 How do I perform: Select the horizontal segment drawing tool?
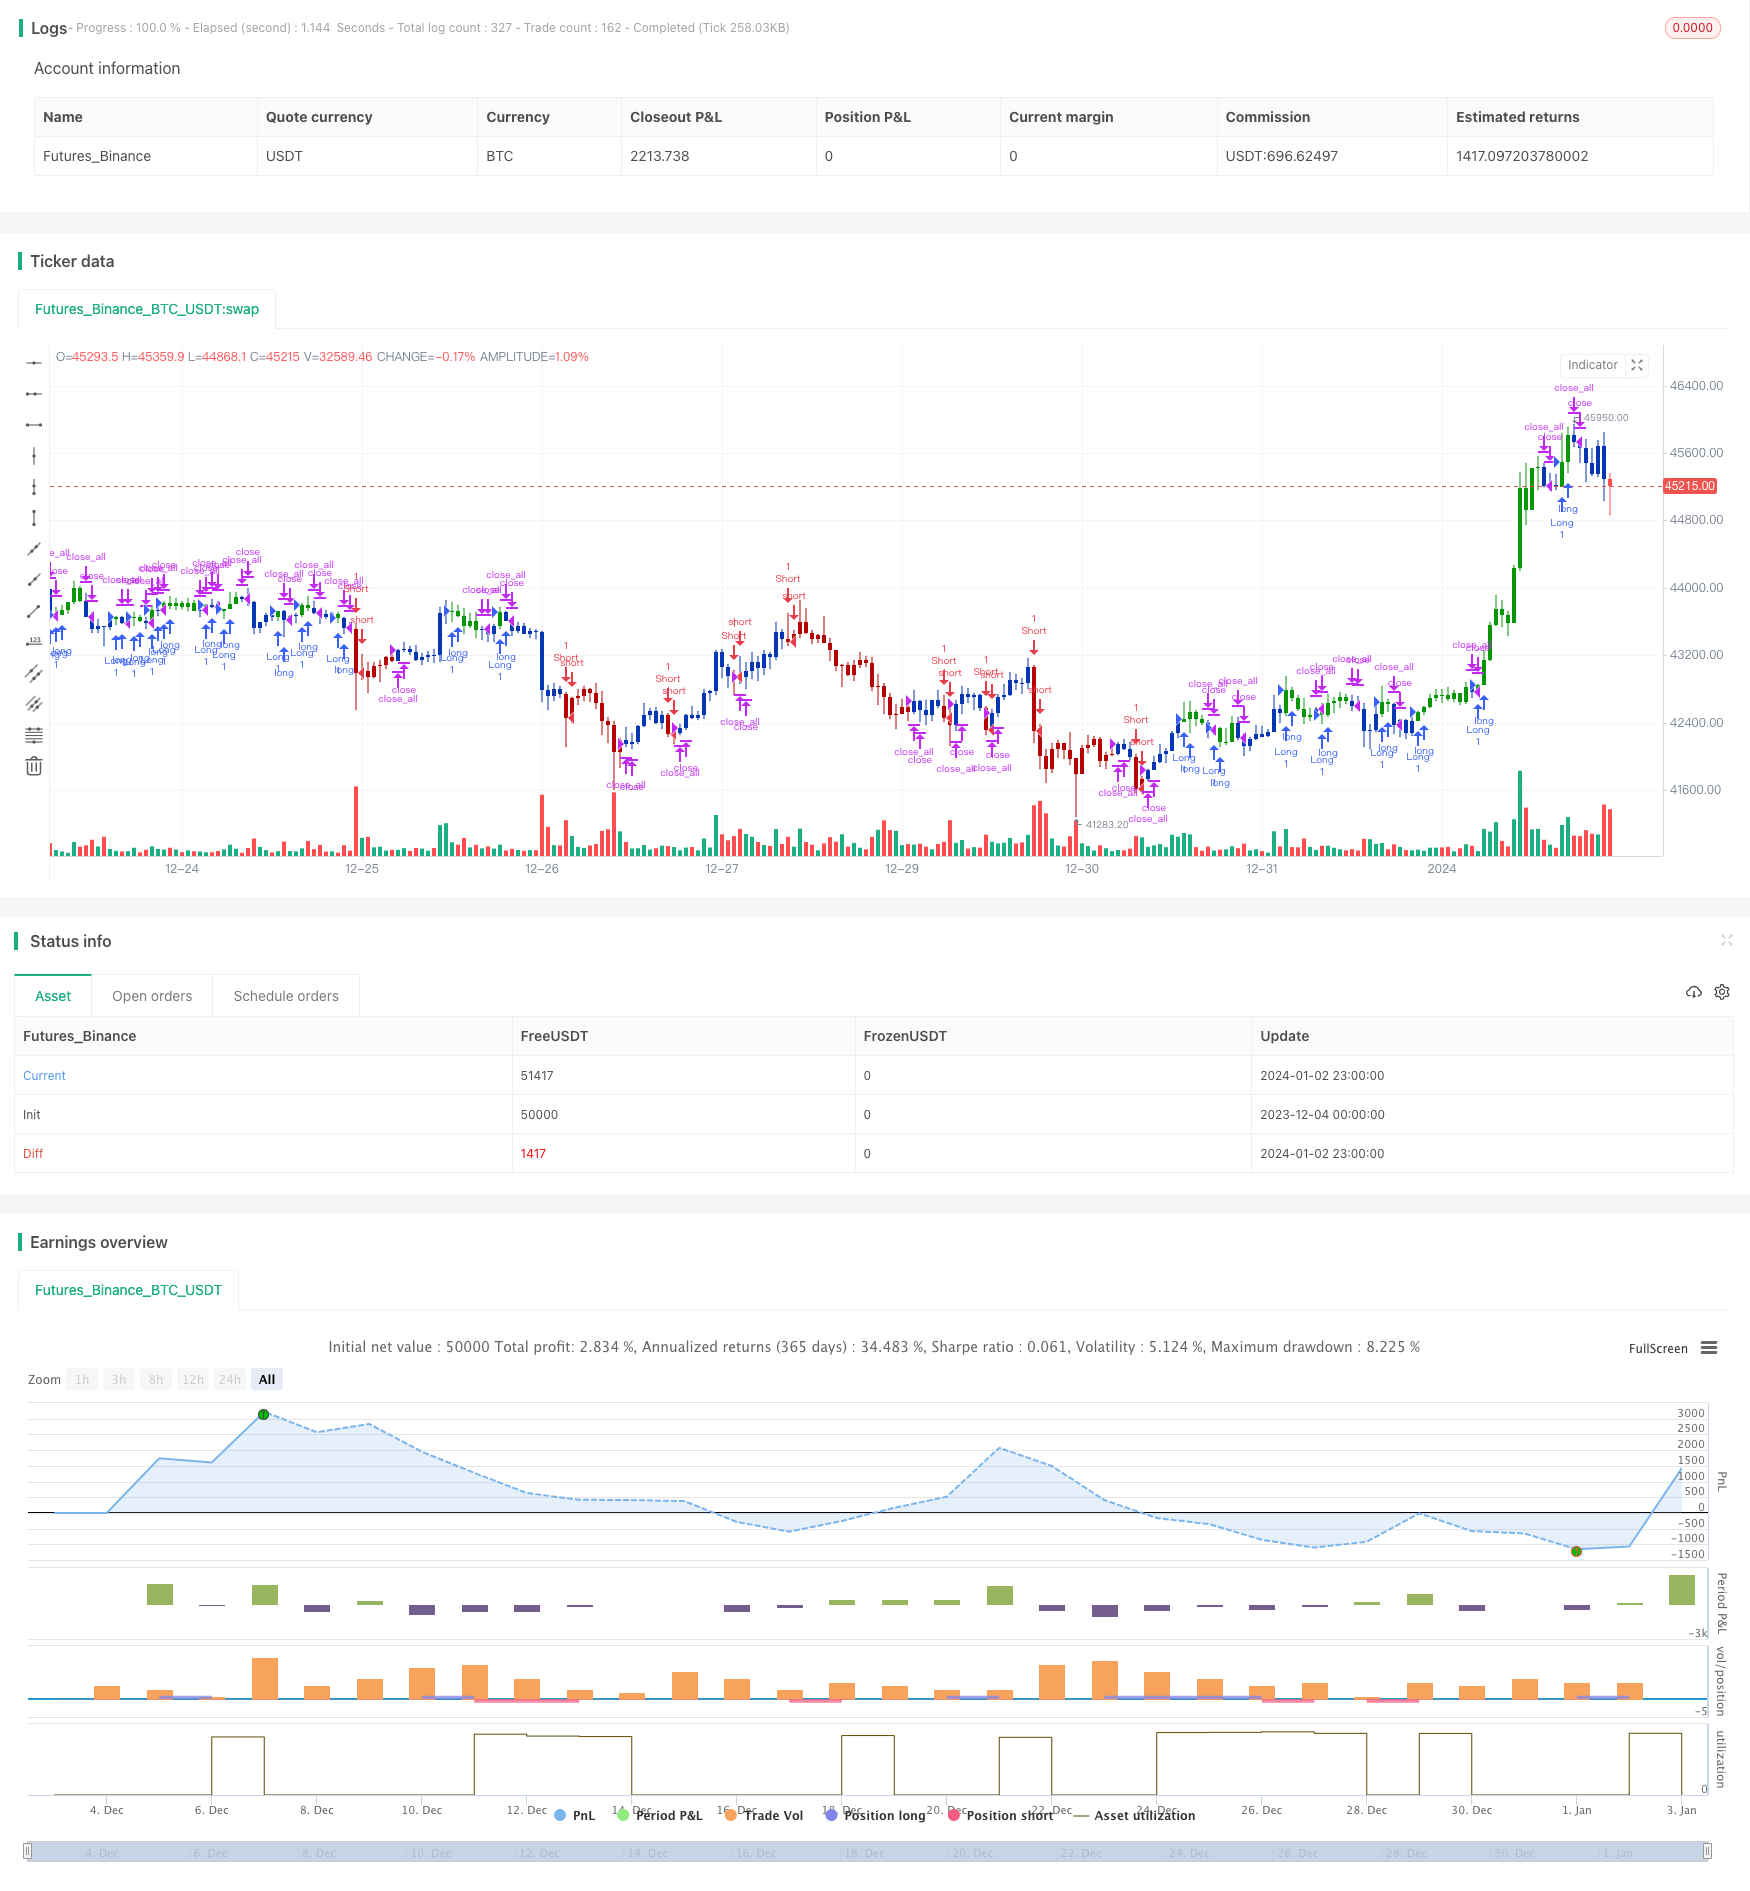(x=34, y=425)
